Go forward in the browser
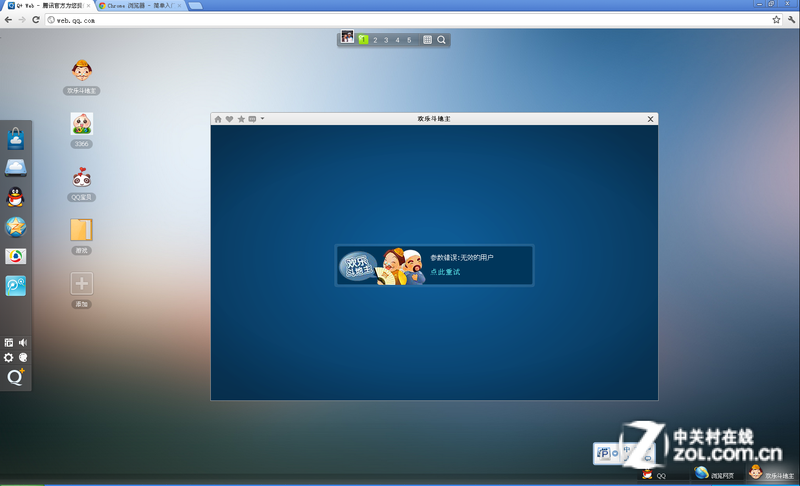 point(22,20)
